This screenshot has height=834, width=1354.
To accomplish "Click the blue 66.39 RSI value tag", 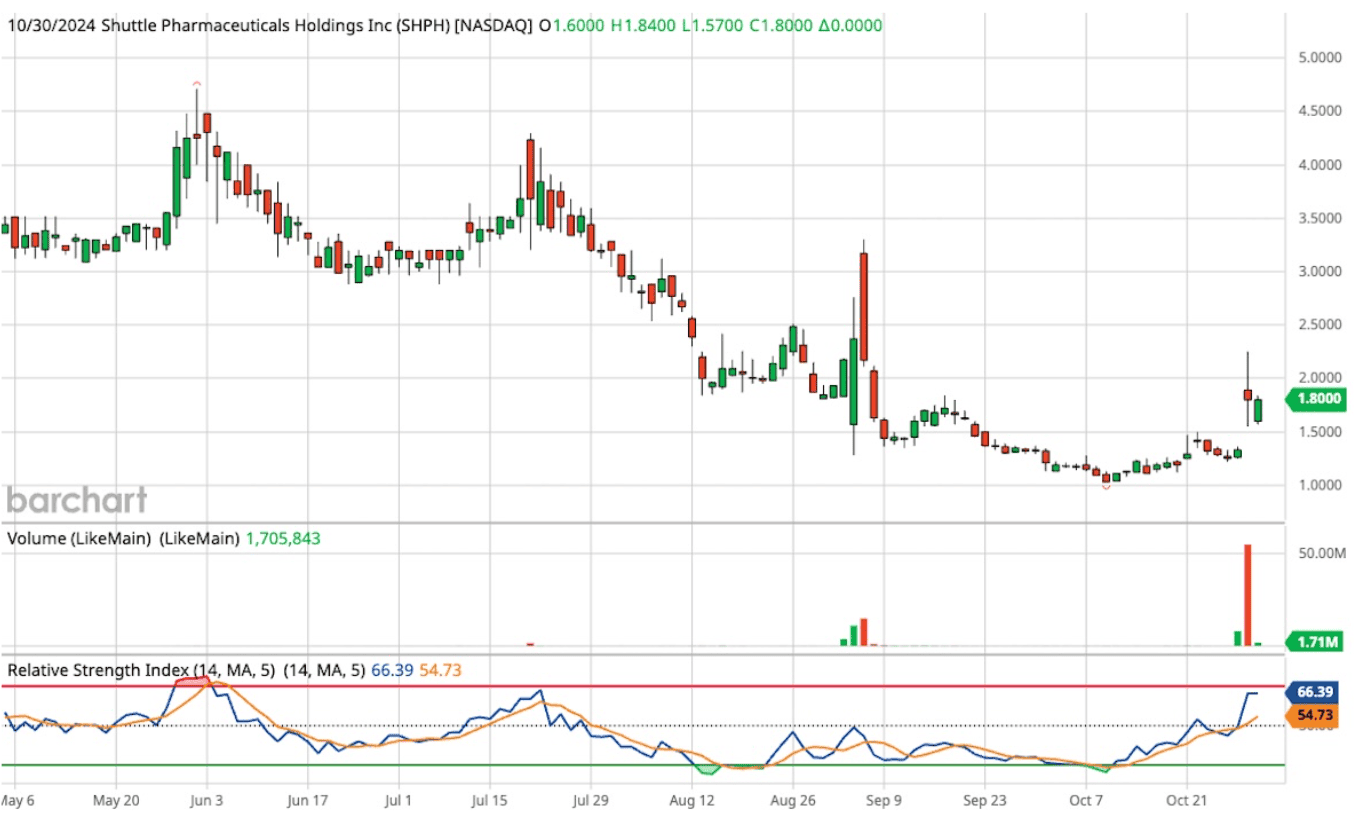I will (x=1317, y=691).
